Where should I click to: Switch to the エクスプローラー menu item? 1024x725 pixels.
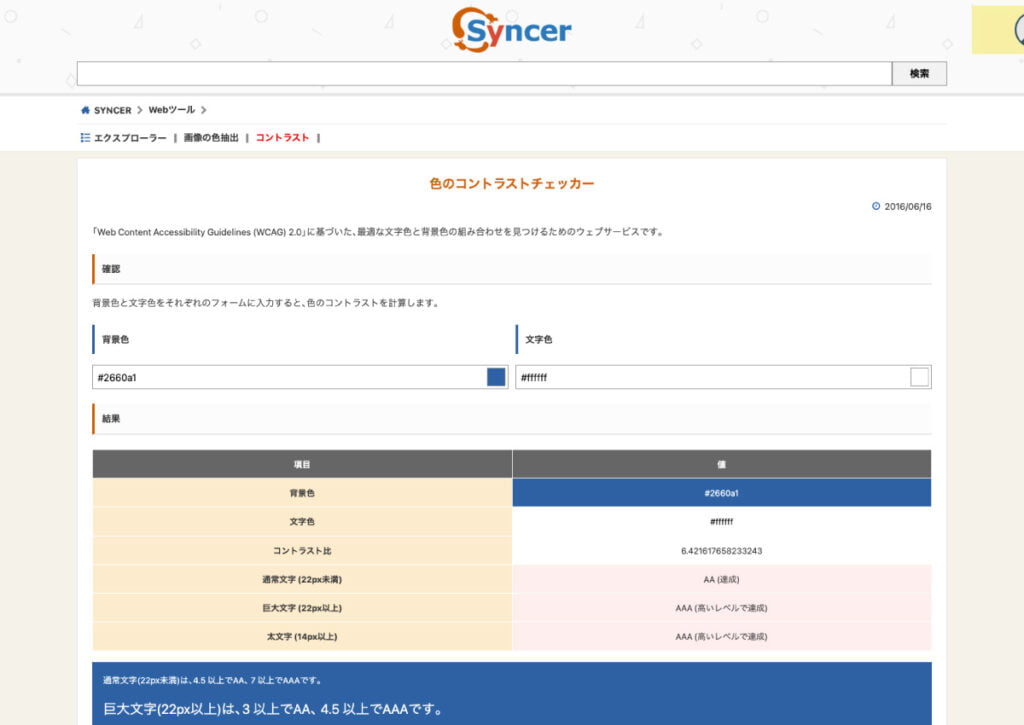(130, 137)
